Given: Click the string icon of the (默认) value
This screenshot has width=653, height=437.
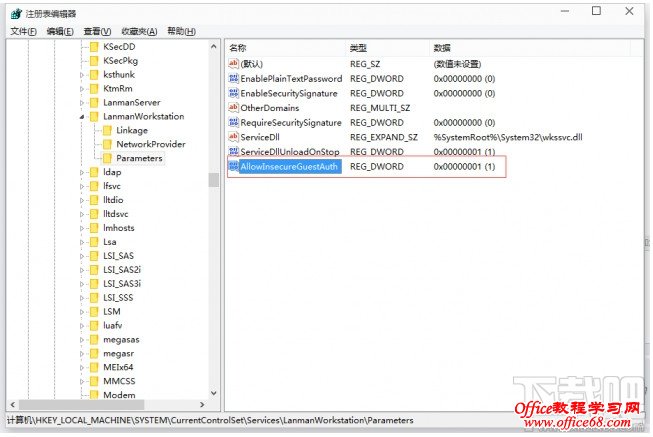Looking at the screenshot, I should [x=233, y=64].
